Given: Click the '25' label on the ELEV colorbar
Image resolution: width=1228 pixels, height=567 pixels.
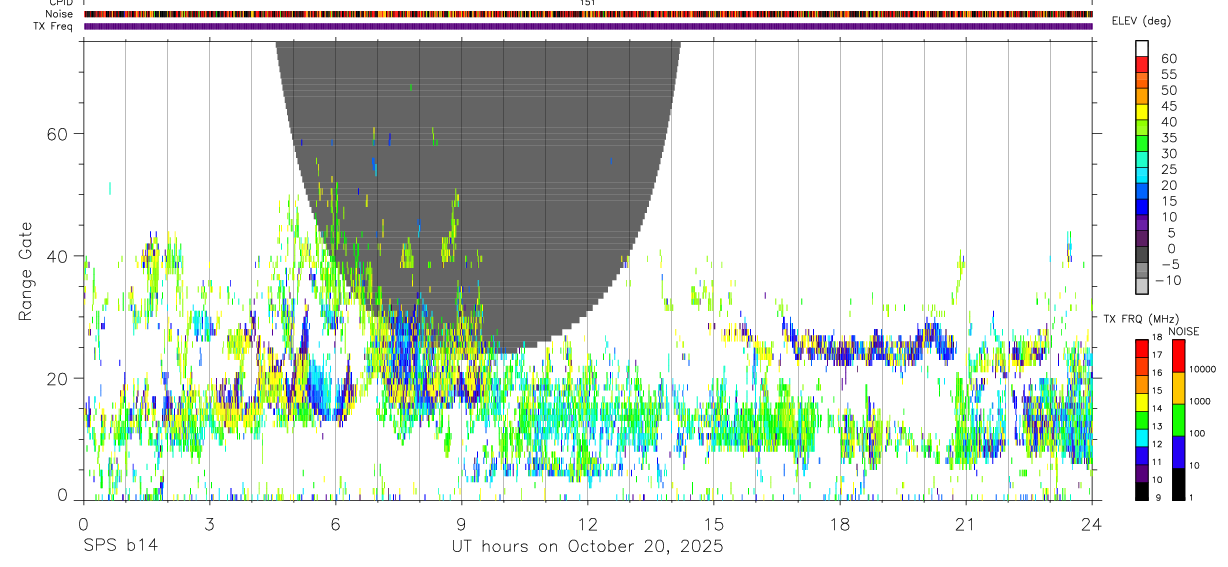Looking at the screenshot, I should point(1168,169).
